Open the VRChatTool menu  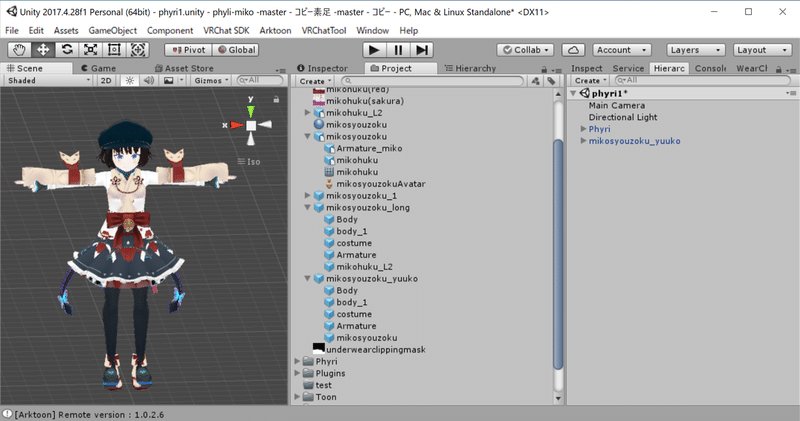324,31
